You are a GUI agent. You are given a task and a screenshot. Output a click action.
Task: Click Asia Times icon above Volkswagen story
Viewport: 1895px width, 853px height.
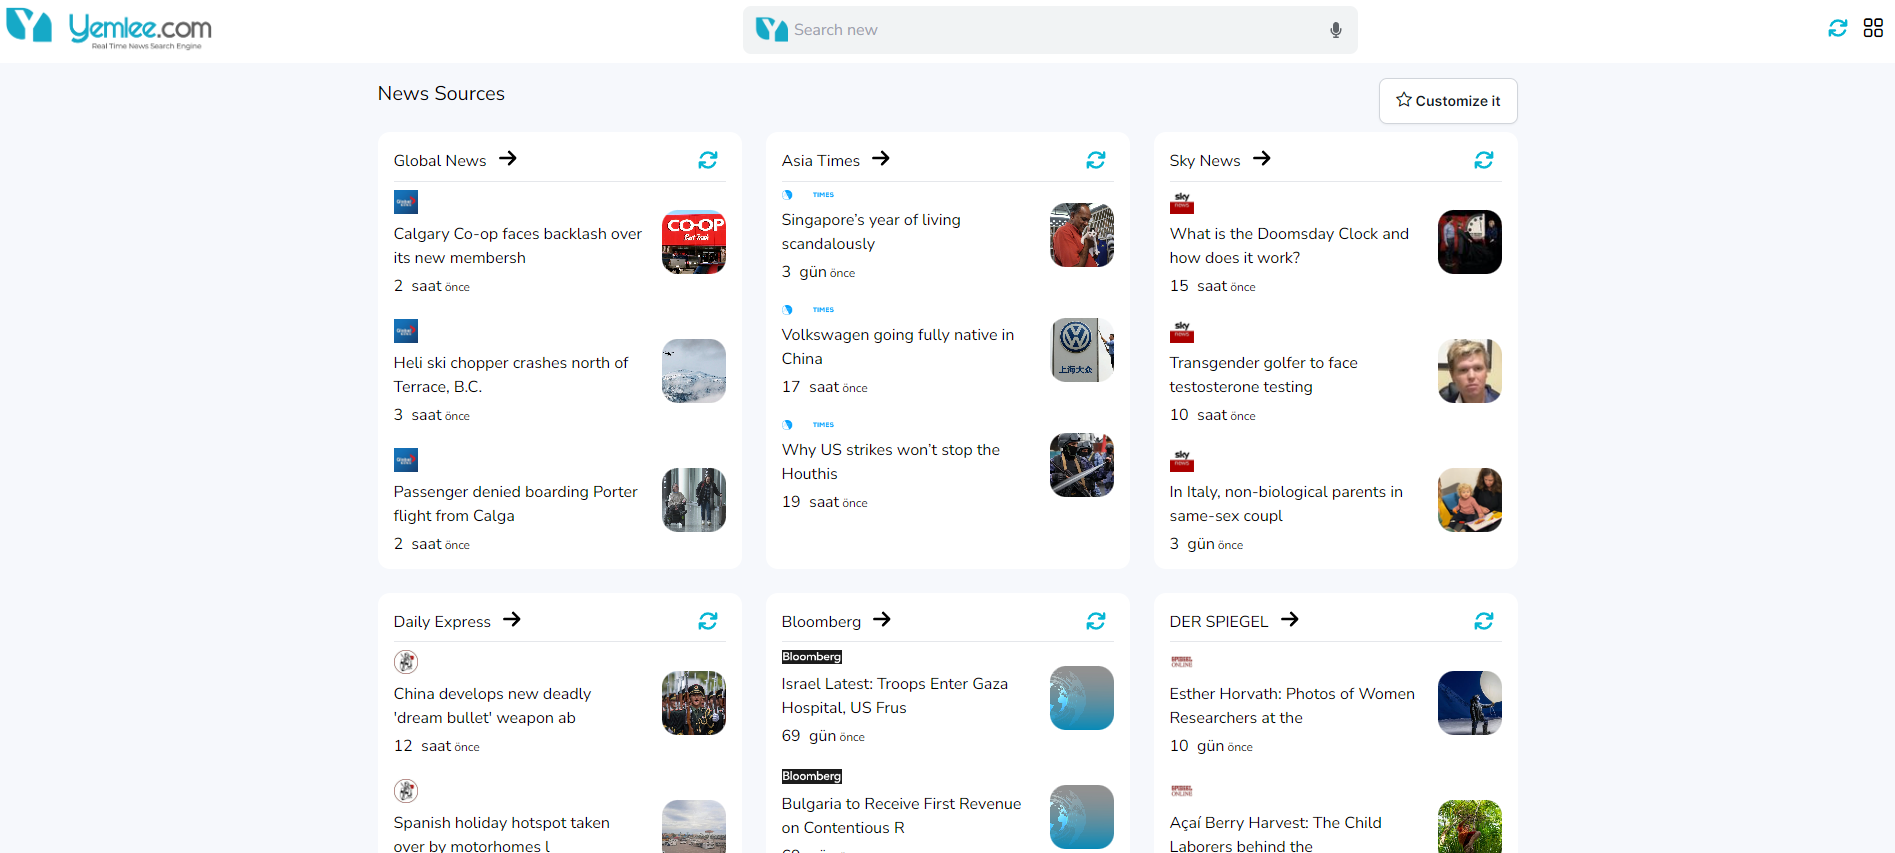click(x=808, y=310)
